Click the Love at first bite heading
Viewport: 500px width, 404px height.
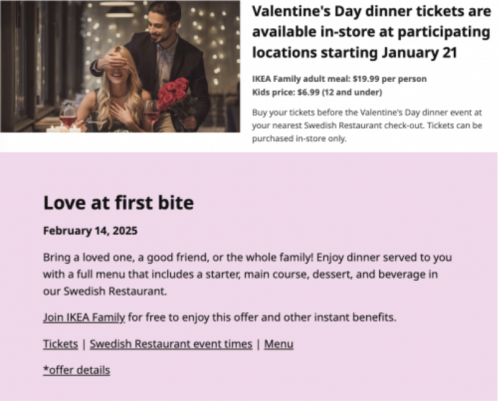[x=118, y=203]
